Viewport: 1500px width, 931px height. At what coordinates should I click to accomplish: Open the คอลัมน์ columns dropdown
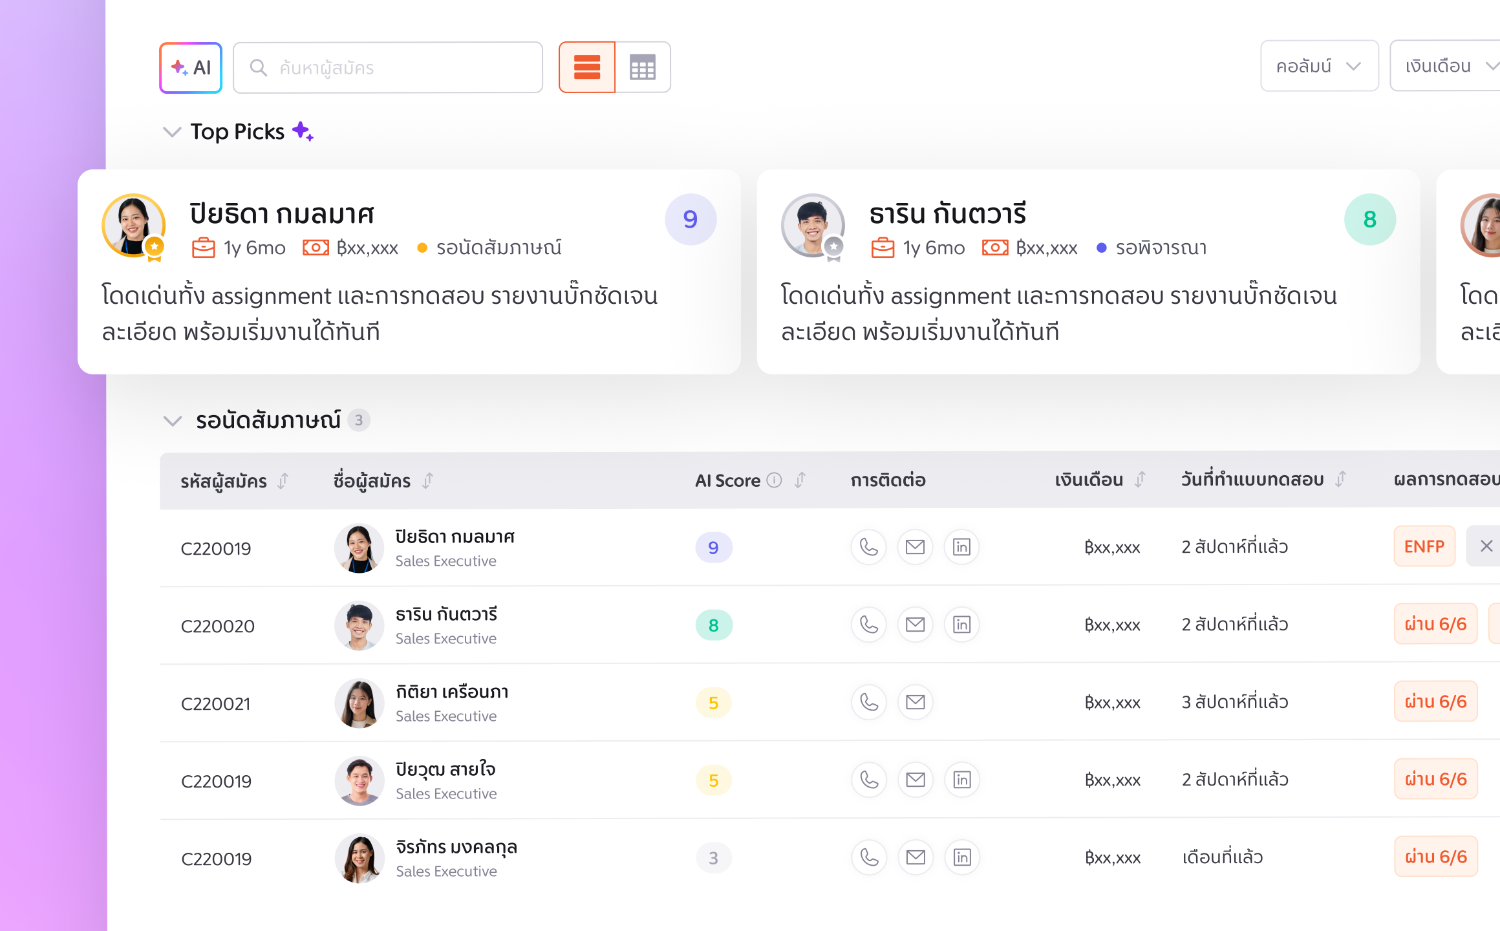point(1319,66)
